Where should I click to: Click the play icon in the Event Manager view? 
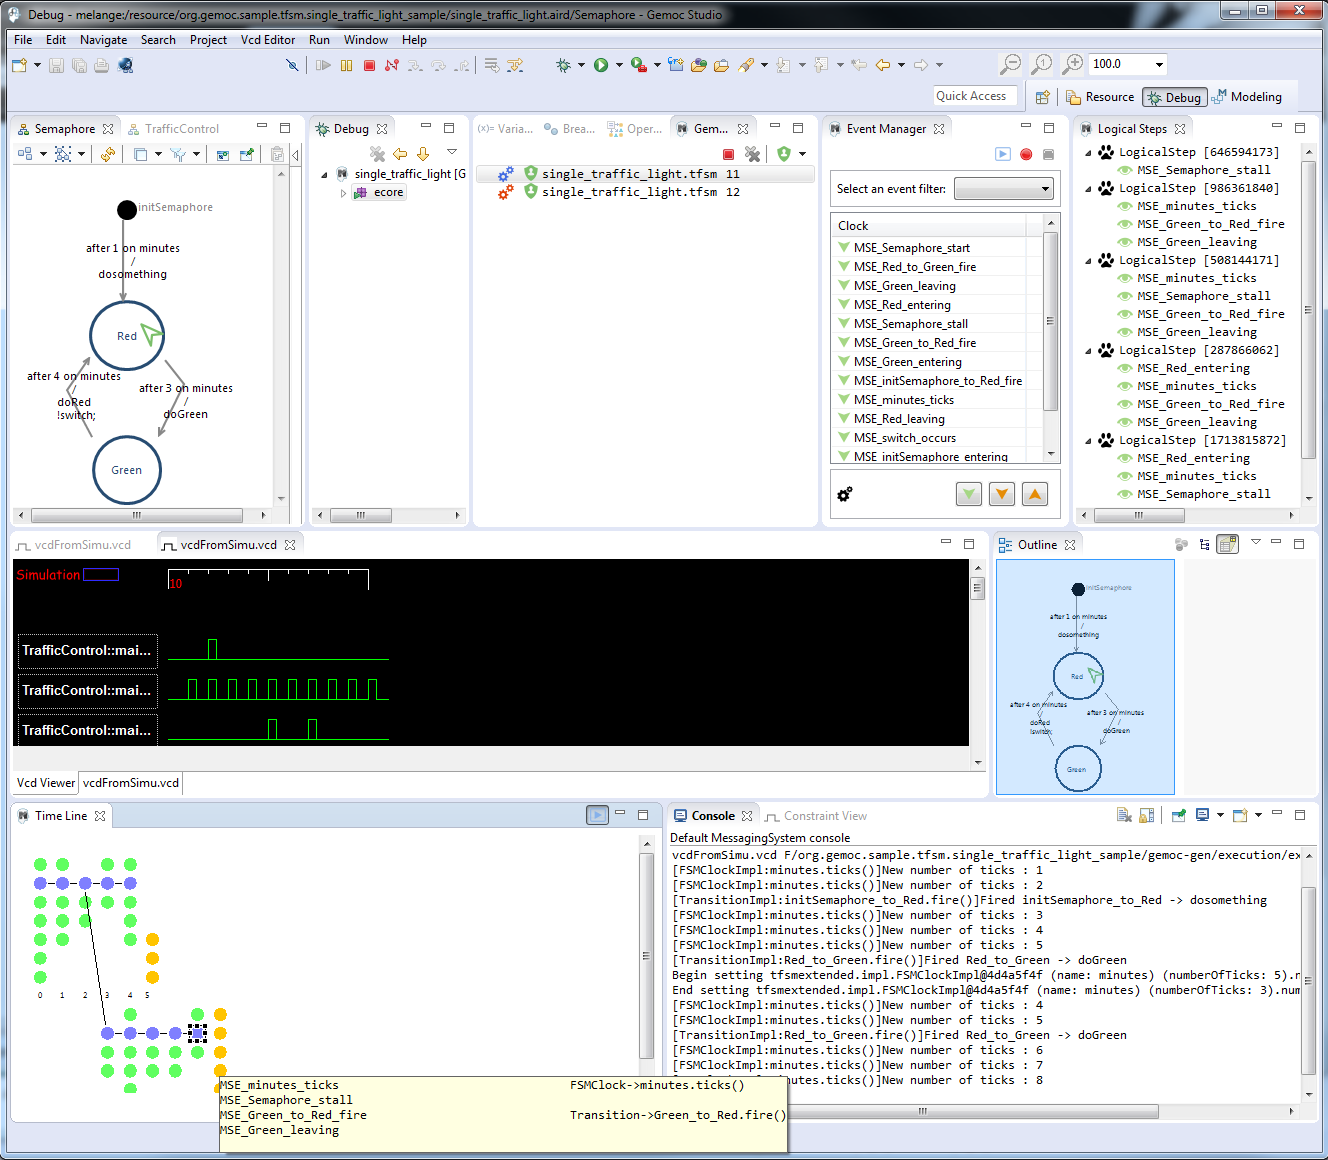(x=1002, y=154)
